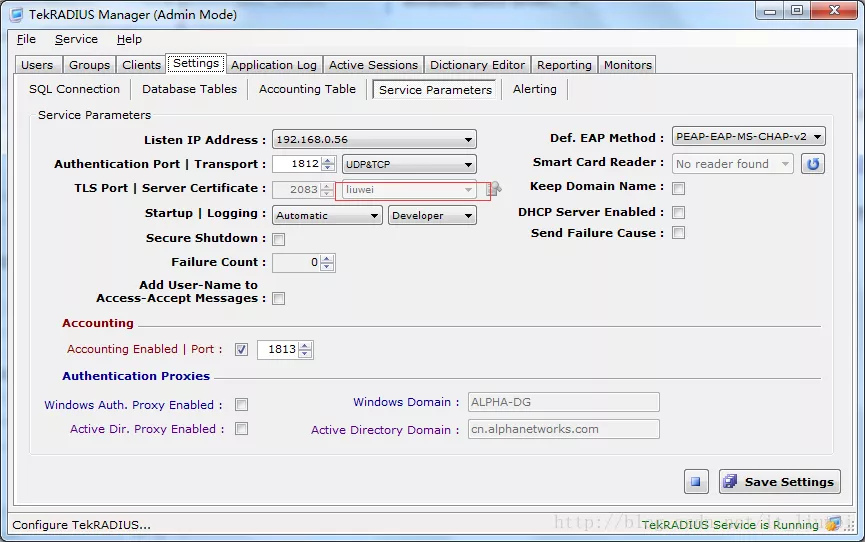Click the stop service square icon button
Screen dimensions: 865x542
(696, 482)
